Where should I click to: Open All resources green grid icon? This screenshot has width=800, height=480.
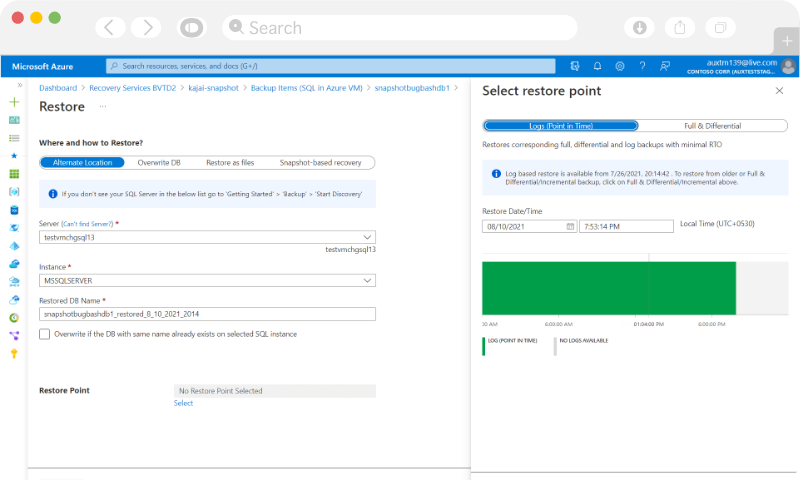pyautogui.click(x=14, y=174)
